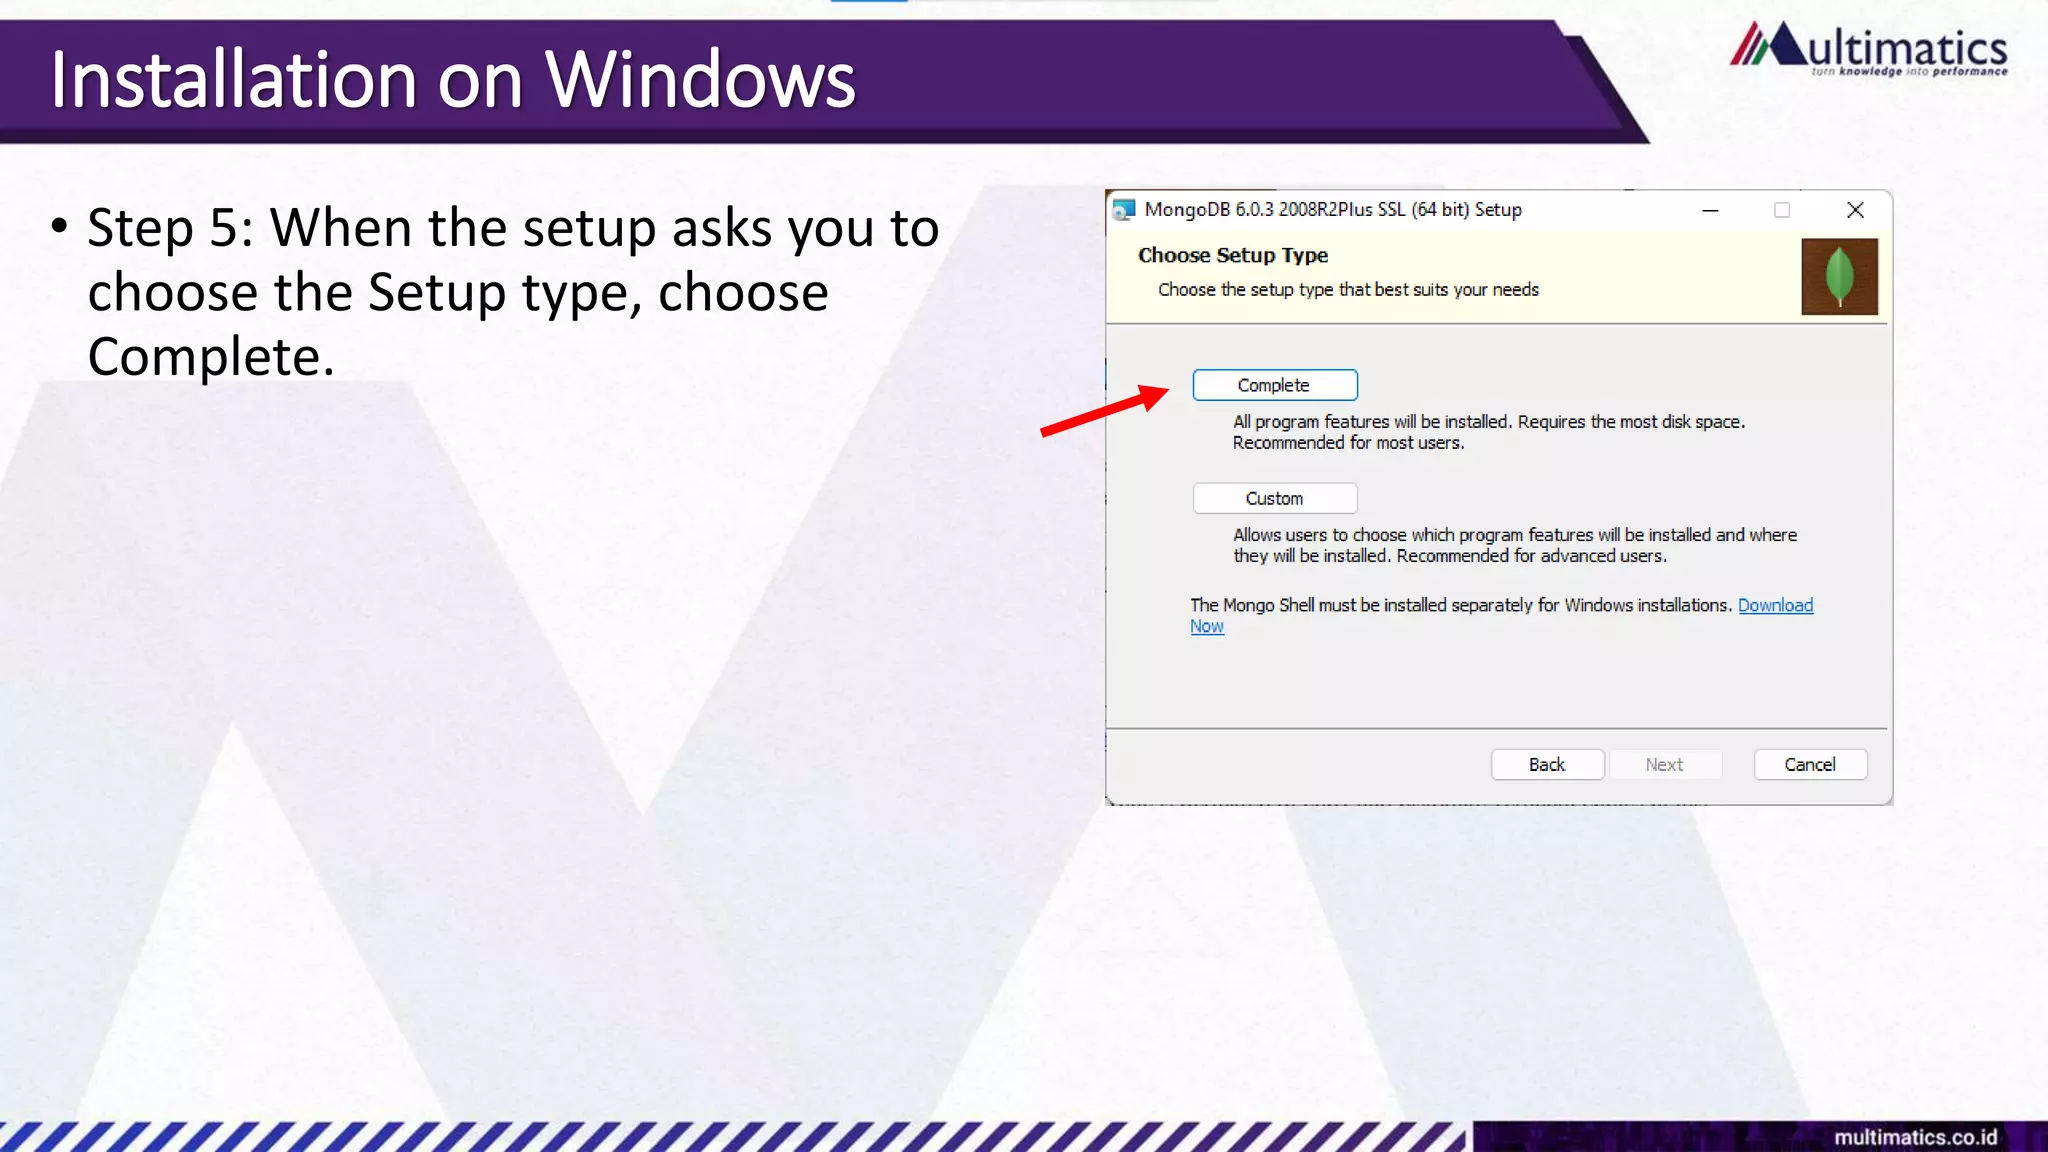Click the Custom option description text
Image resolution: width=2048 pixels, height=1152 pixels.
point(1515,545)
